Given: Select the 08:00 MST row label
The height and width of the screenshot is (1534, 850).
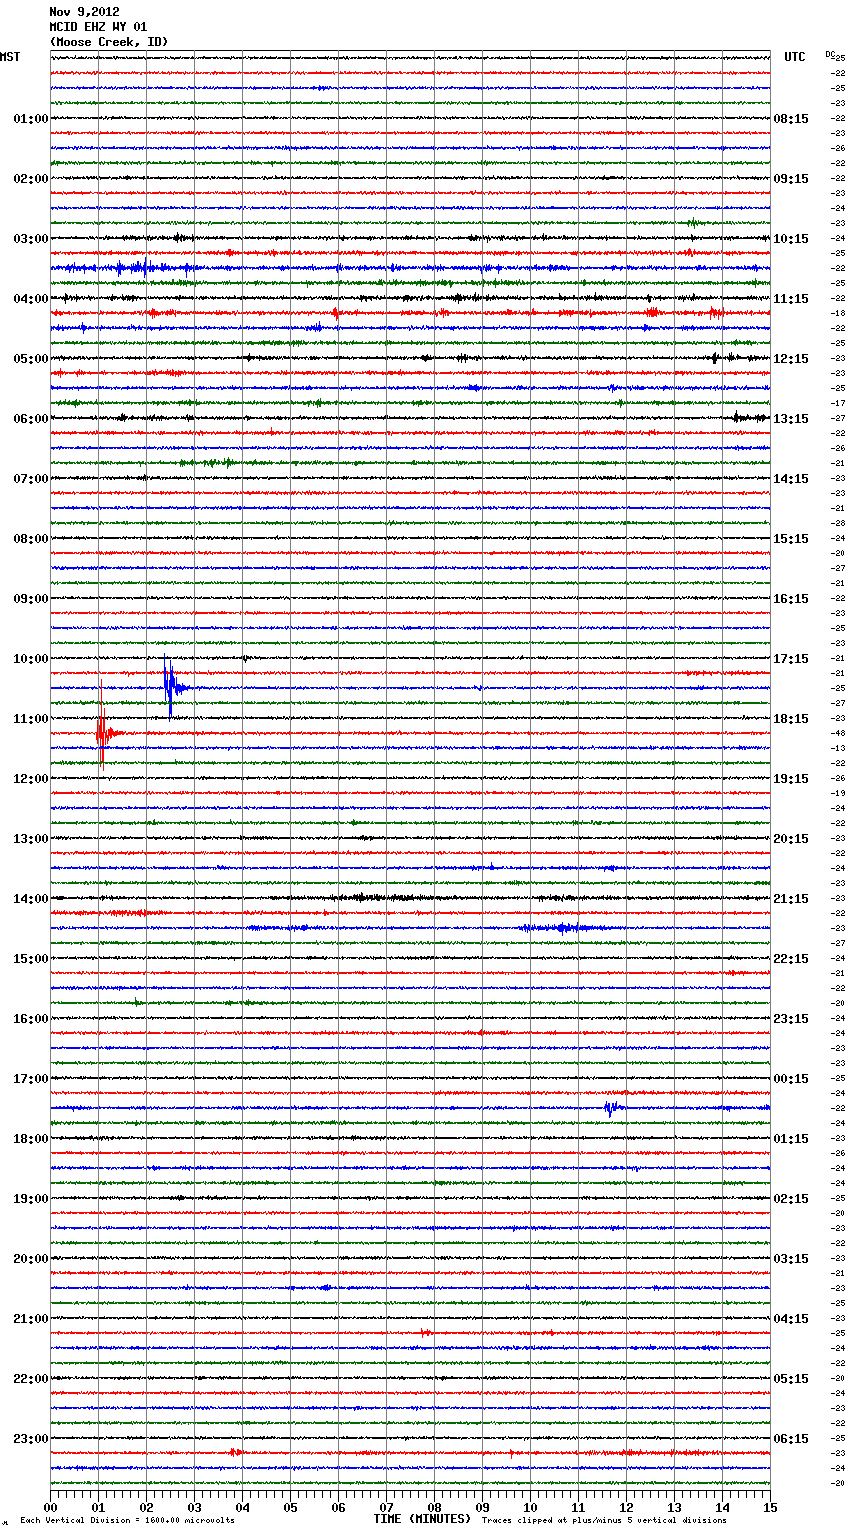Looking at the screenshot, I should click(x=31, y=539).
